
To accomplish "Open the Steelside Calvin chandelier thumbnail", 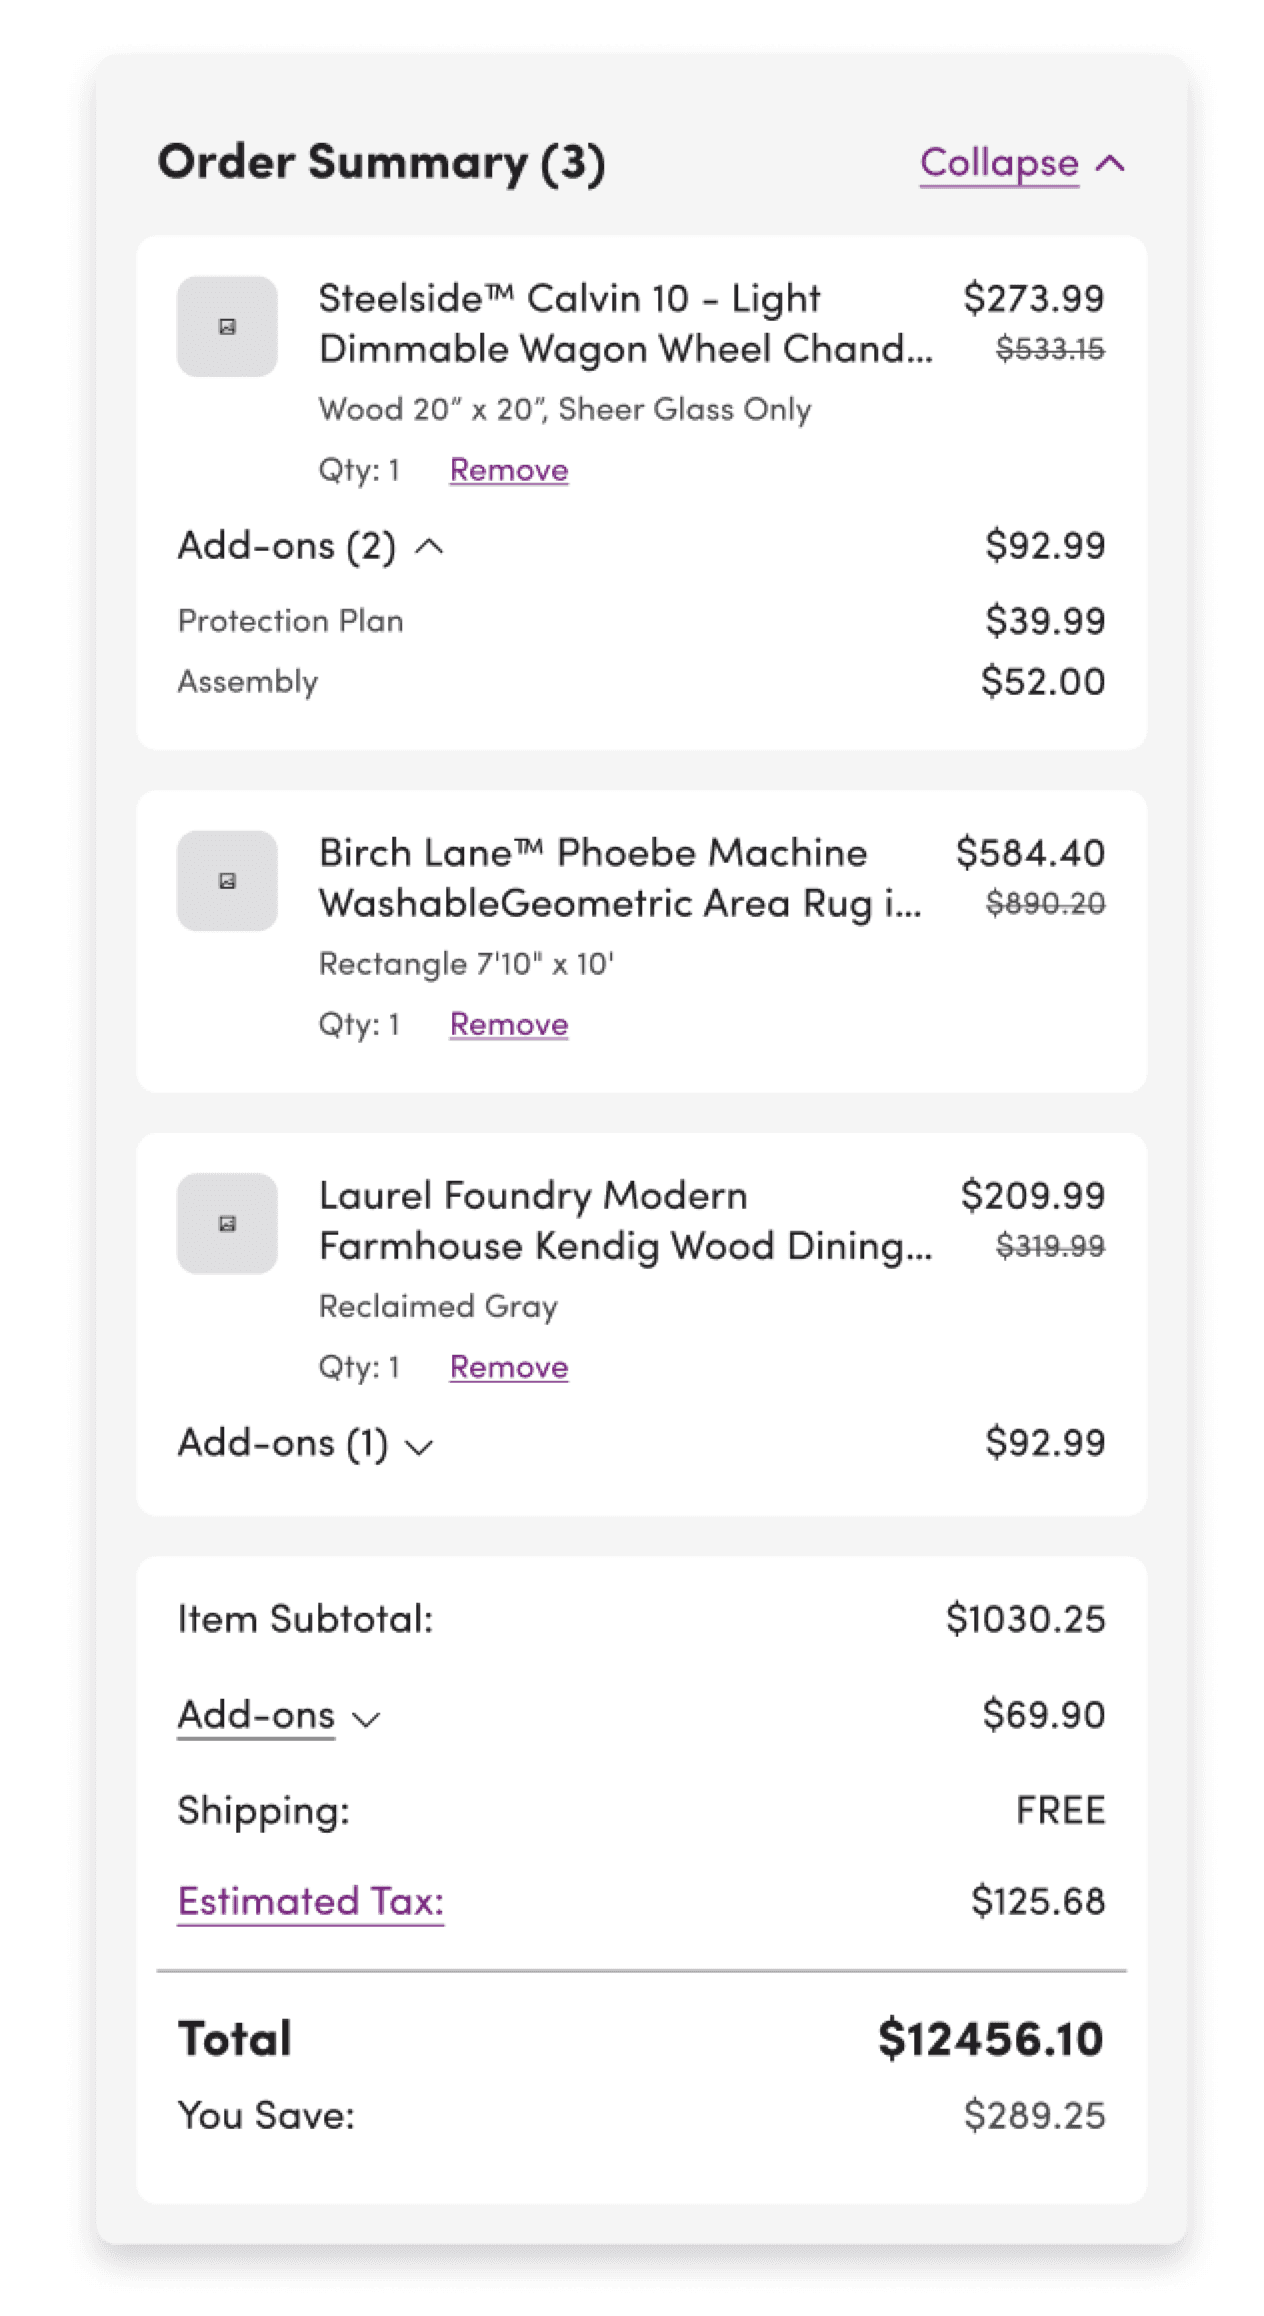I will (x=227, y=326).
